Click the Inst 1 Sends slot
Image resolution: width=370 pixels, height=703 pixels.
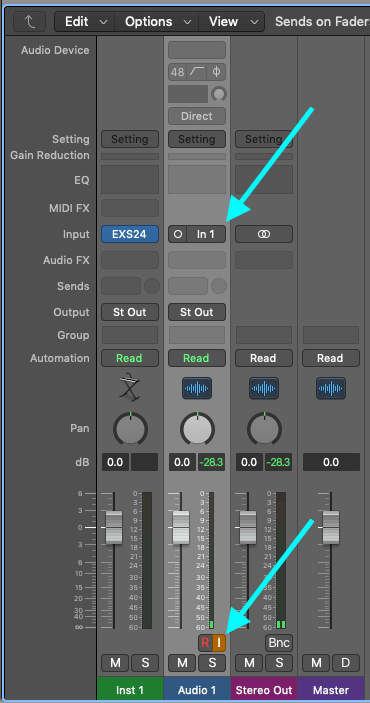121,286
